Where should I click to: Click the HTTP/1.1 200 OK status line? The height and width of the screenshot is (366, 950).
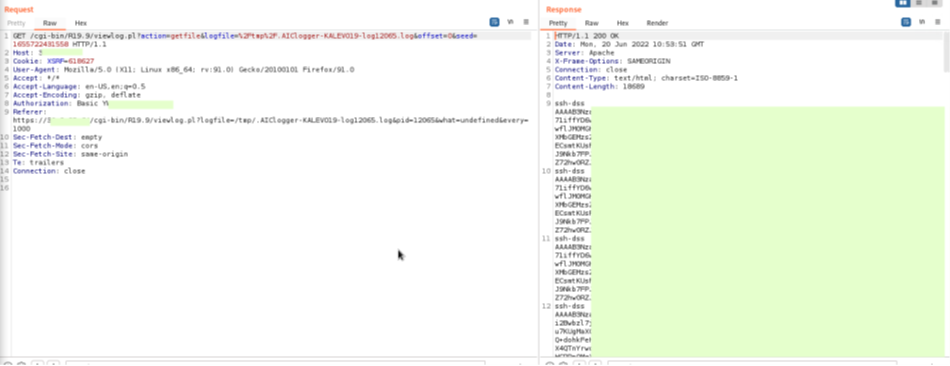tap(587, 36)
